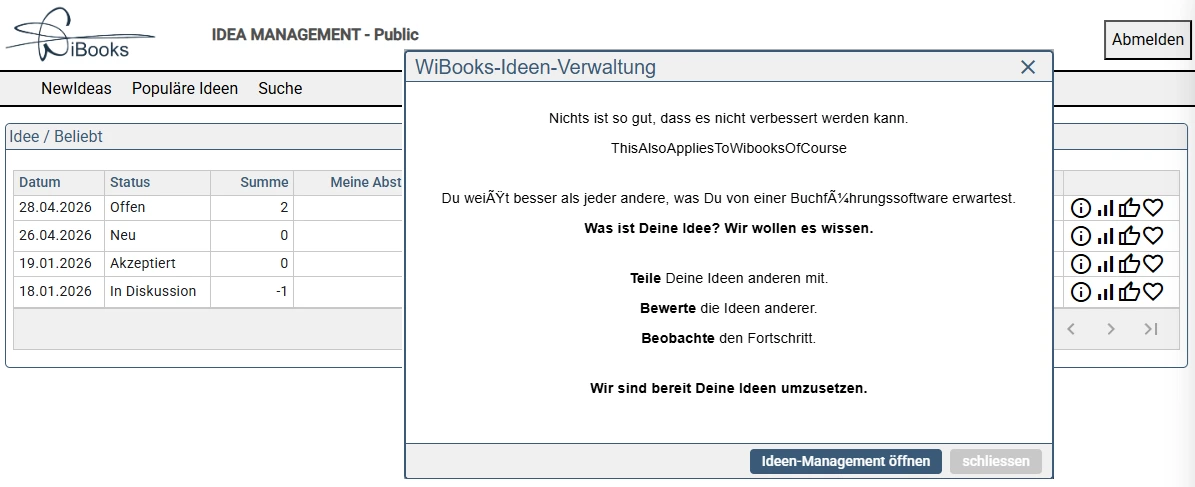Click ThisAlsoAppliesToWibooksOfCourse text in dialog
Image resolution: width=1195 pixels, height=487 pixels.
coord(729,149)
